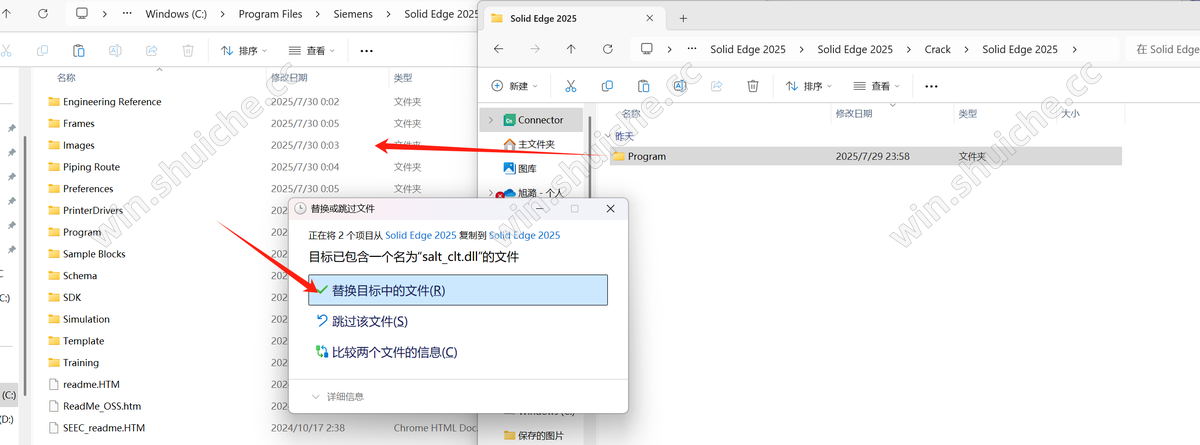
Task: Open source Solid Edge 2025 link in dialog
Action: (x=421, y=235)
